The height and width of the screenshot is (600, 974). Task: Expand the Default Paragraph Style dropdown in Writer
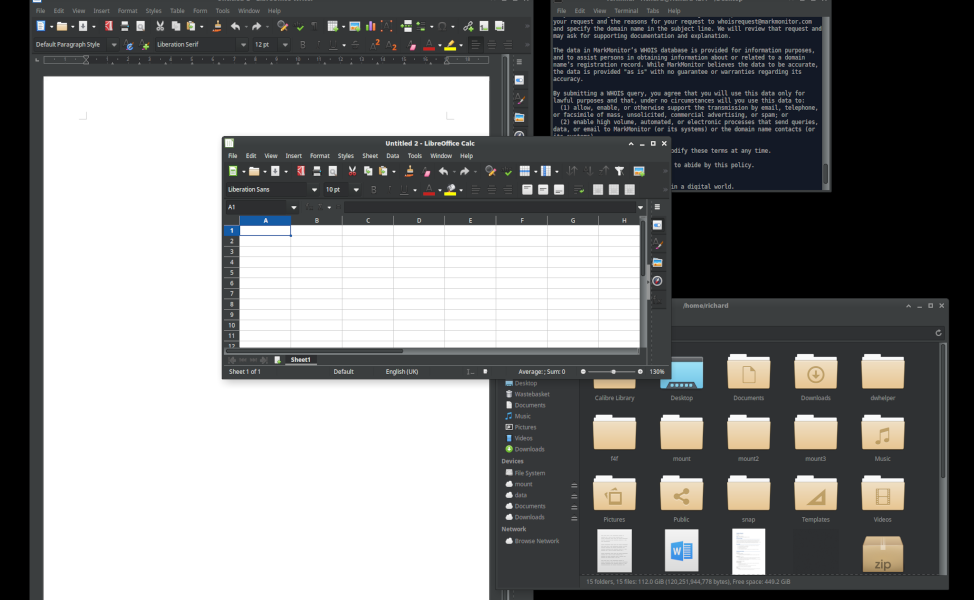114,45
